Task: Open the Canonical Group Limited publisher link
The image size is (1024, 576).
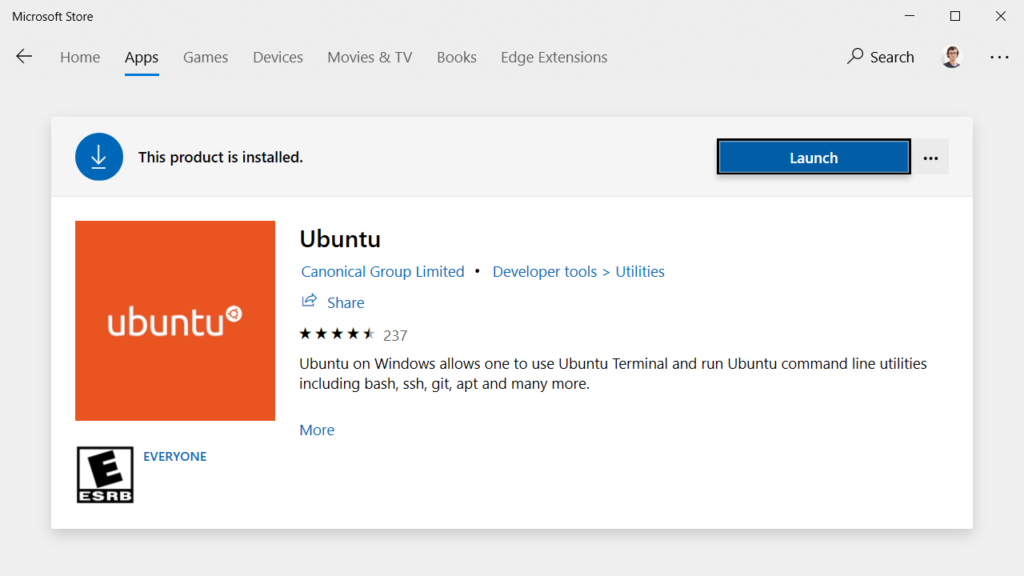Action: tap(383, 272)
